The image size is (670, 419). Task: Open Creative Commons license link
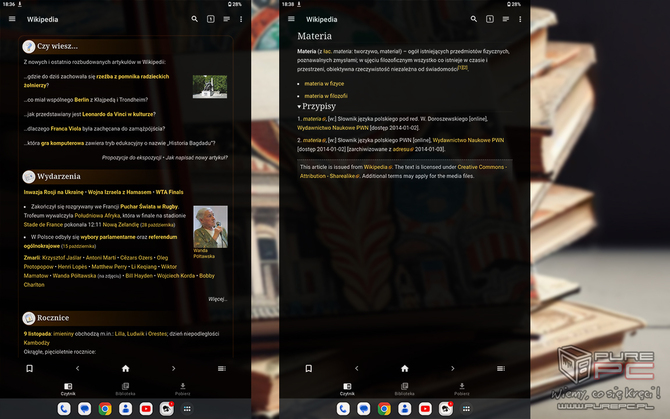click(x=481, y=167)
